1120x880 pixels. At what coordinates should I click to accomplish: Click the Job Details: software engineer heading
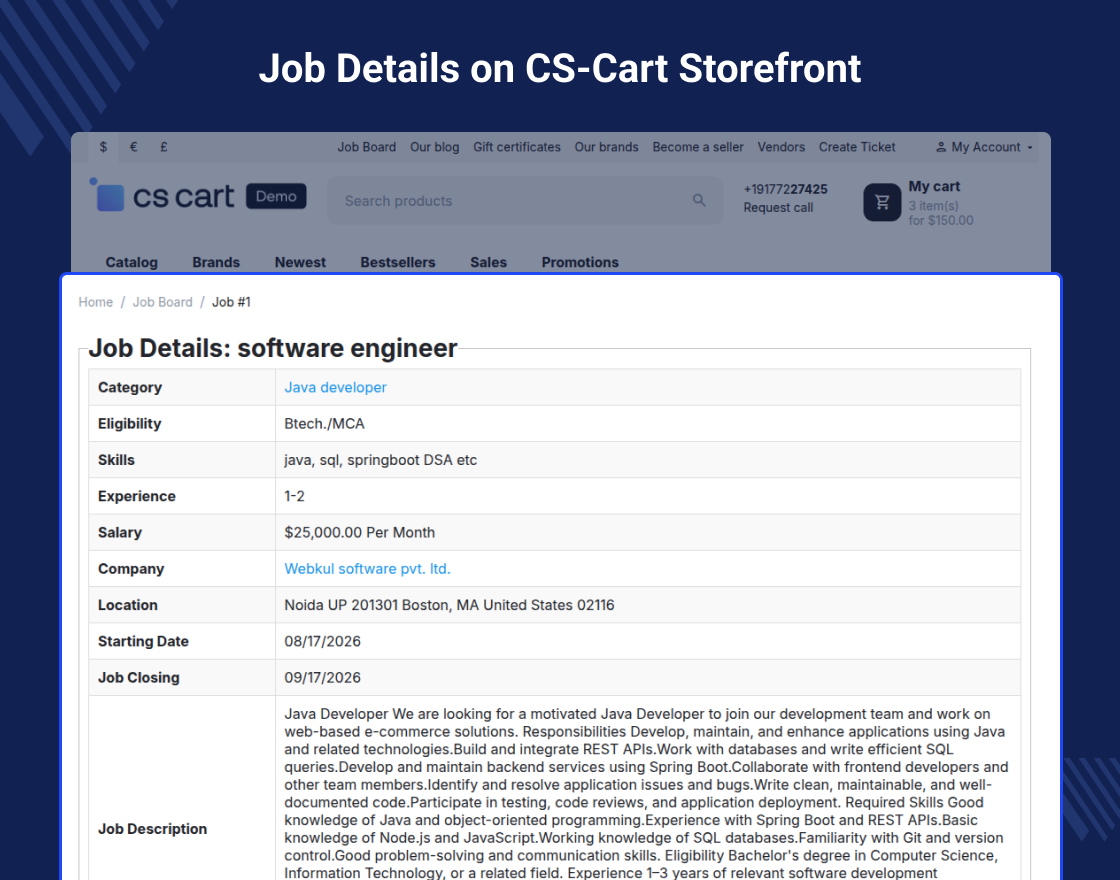273,348
